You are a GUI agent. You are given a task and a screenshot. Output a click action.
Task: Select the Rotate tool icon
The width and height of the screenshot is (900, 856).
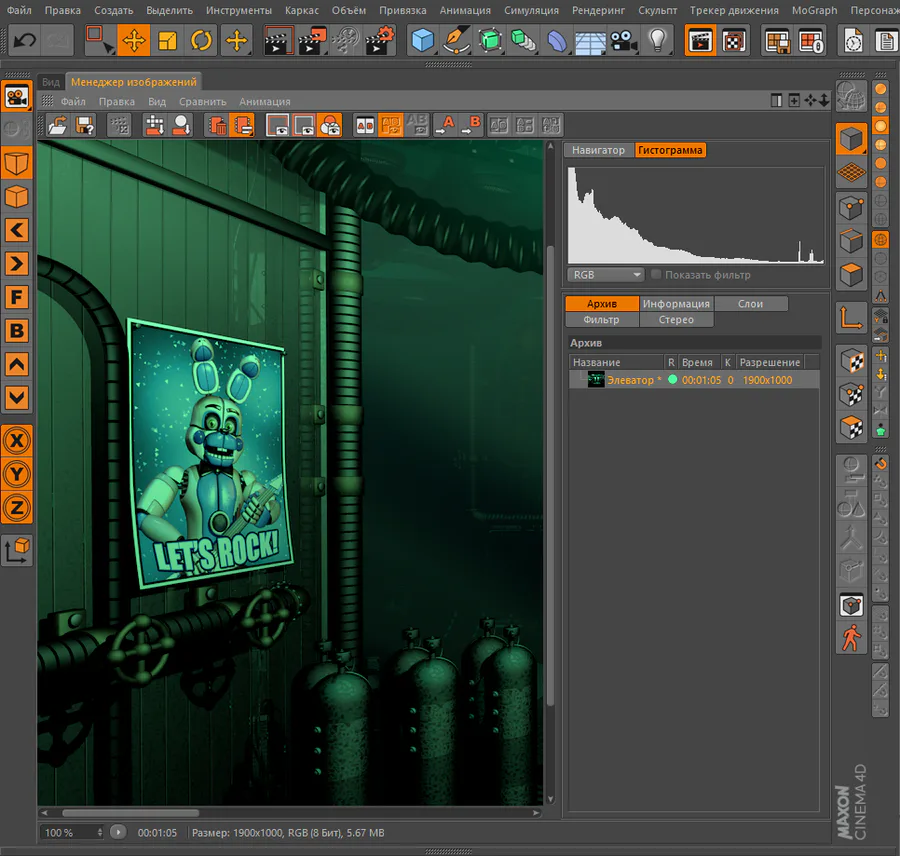201,41
